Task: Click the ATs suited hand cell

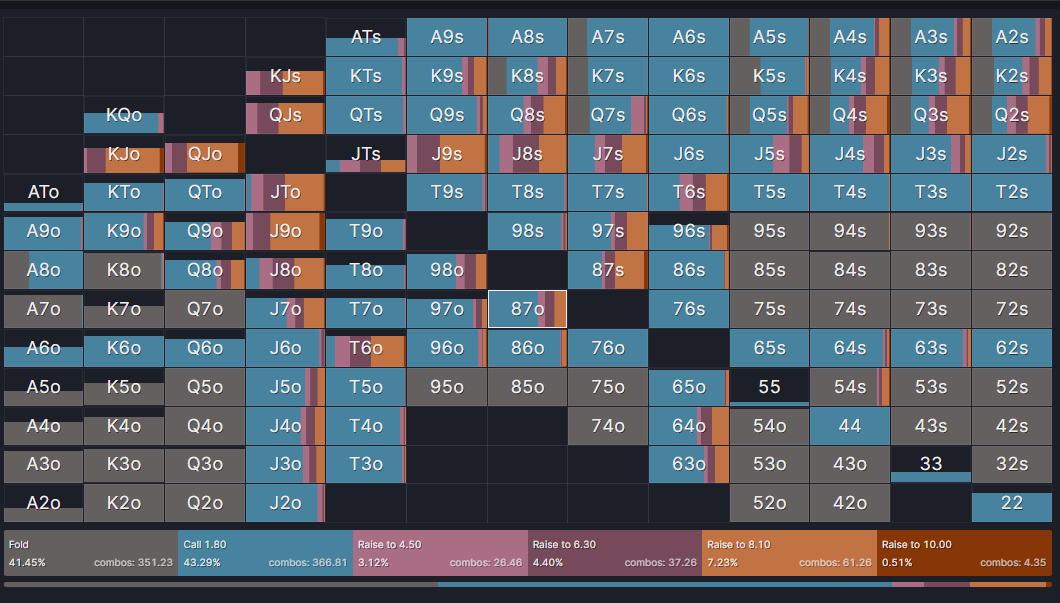Action: (x=365, y=37)
